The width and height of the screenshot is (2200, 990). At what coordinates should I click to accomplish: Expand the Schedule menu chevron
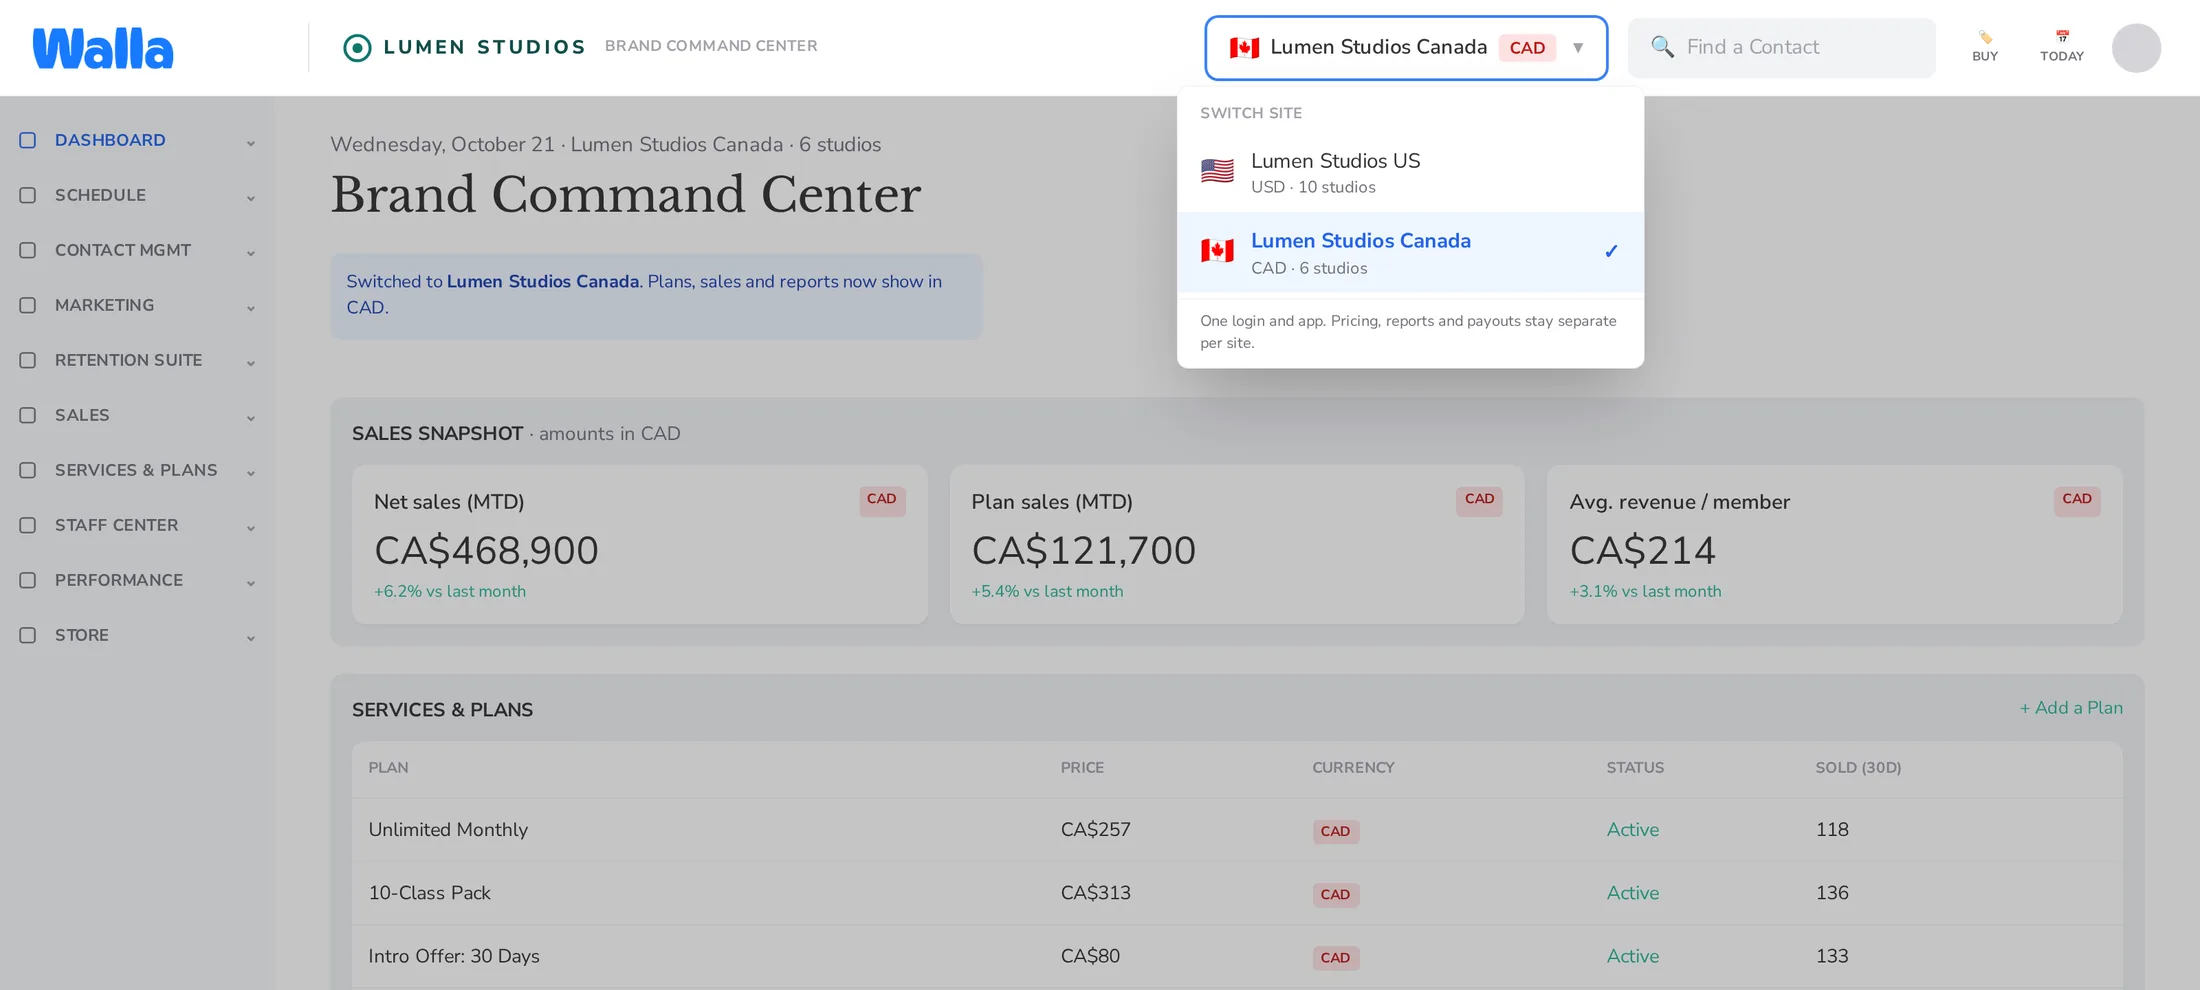pyautogui.click(x=251, y=198)
